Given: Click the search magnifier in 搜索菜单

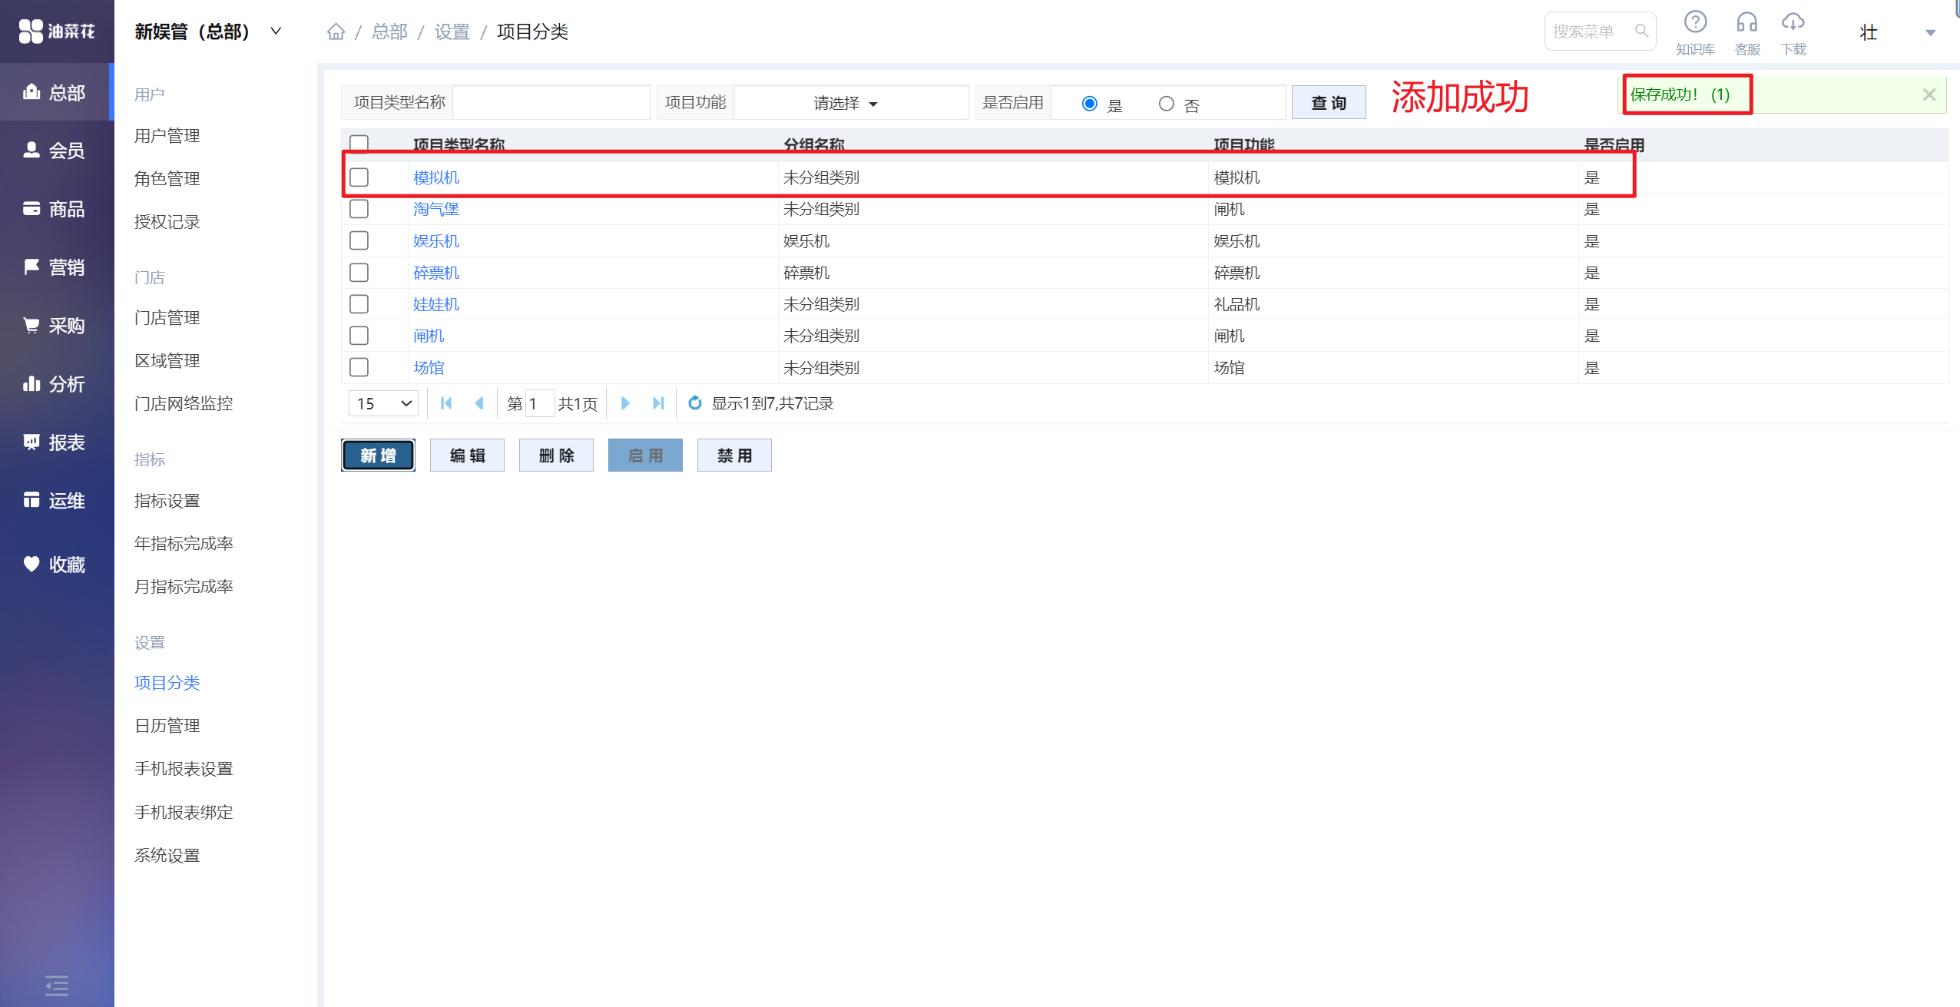Looking at the screenshot, I should (1641, 31).
